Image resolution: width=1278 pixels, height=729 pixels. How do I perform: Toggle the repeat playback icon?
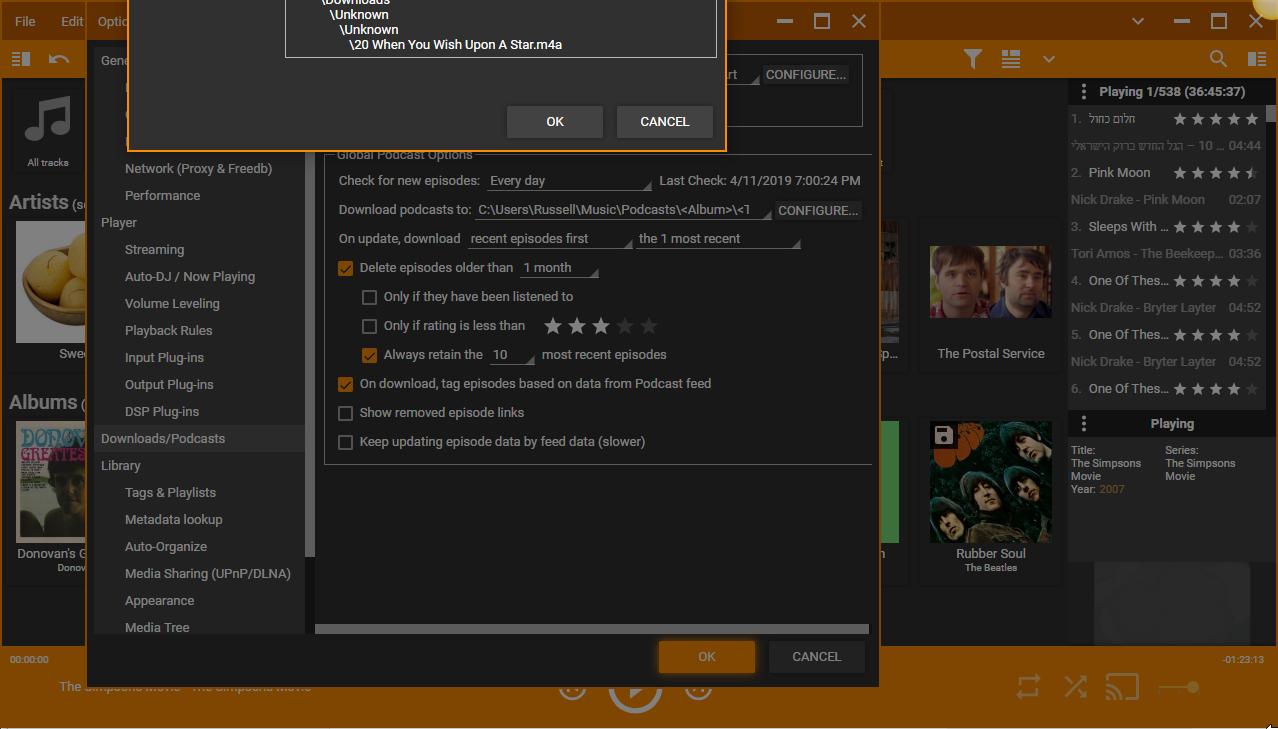pyautogui.click(x=1028, y=687)
